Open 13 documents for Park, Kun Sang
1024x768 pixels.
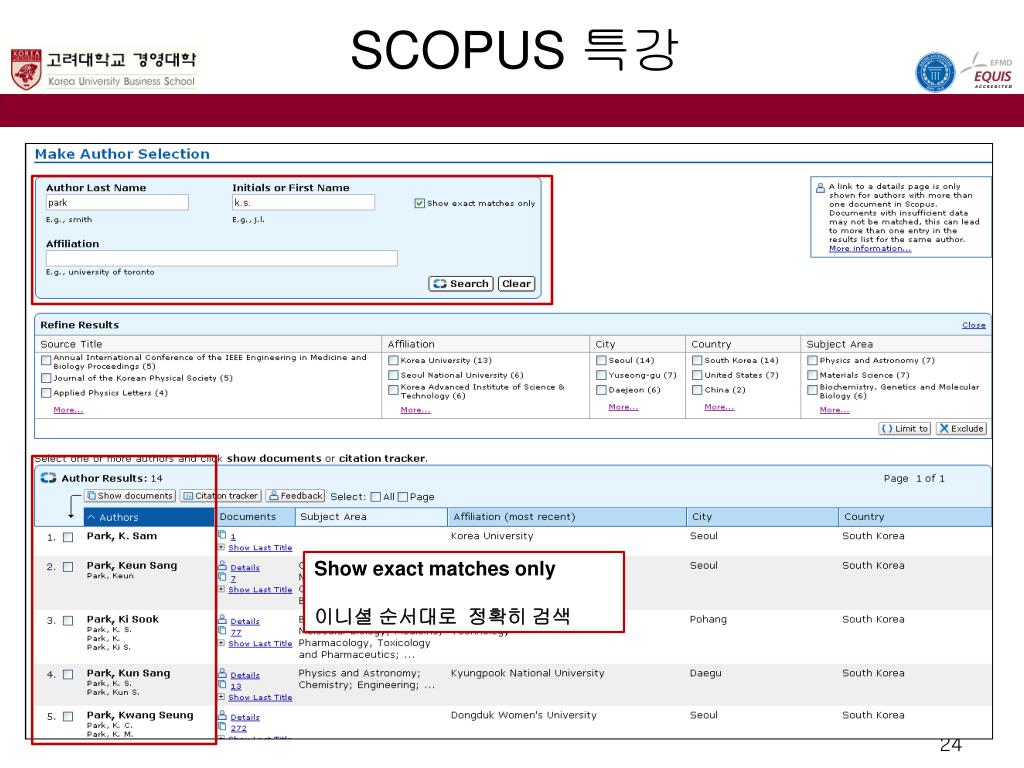(236, 687)
